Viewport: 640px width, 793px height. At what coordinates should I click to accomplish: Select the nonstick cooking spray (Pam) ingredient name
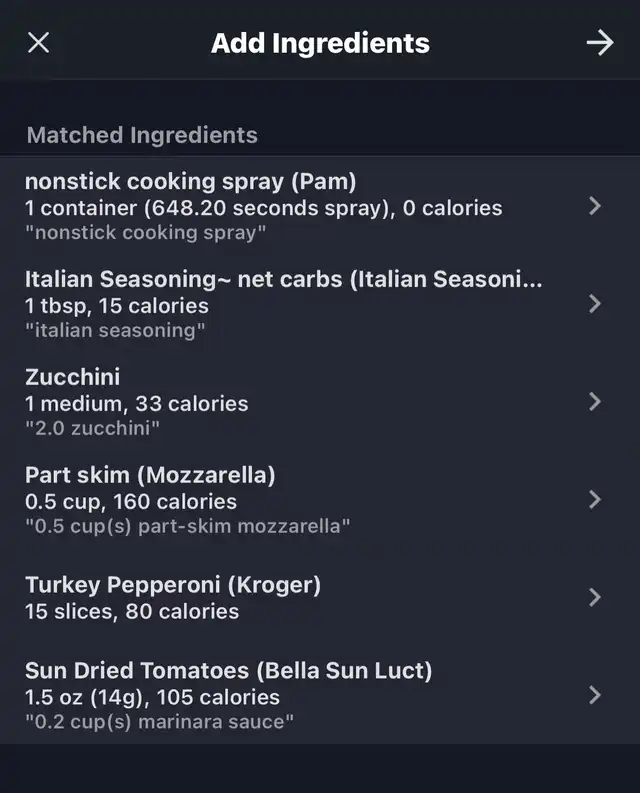point(190,182)
